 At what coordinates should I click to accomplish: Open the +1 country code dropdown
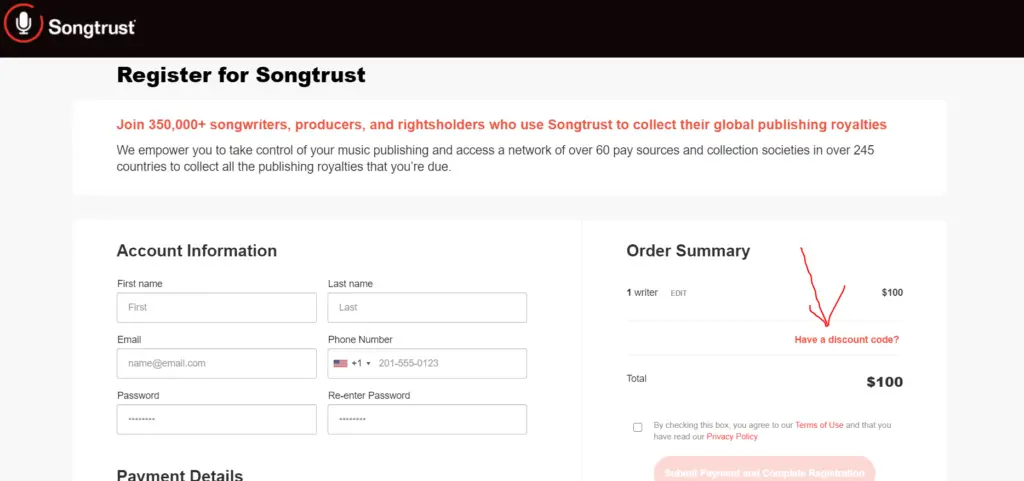click(360, 364)
